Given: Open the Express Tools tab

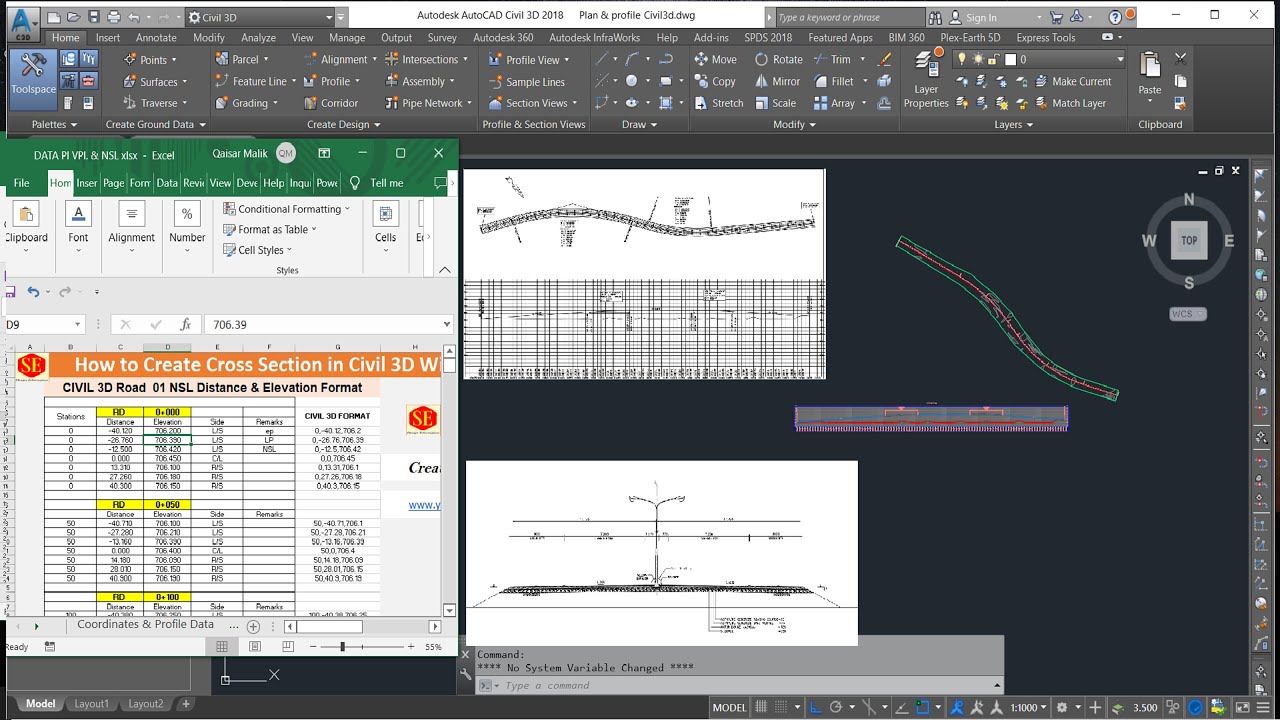Looking at the screenshot, I should point(1046,38).
